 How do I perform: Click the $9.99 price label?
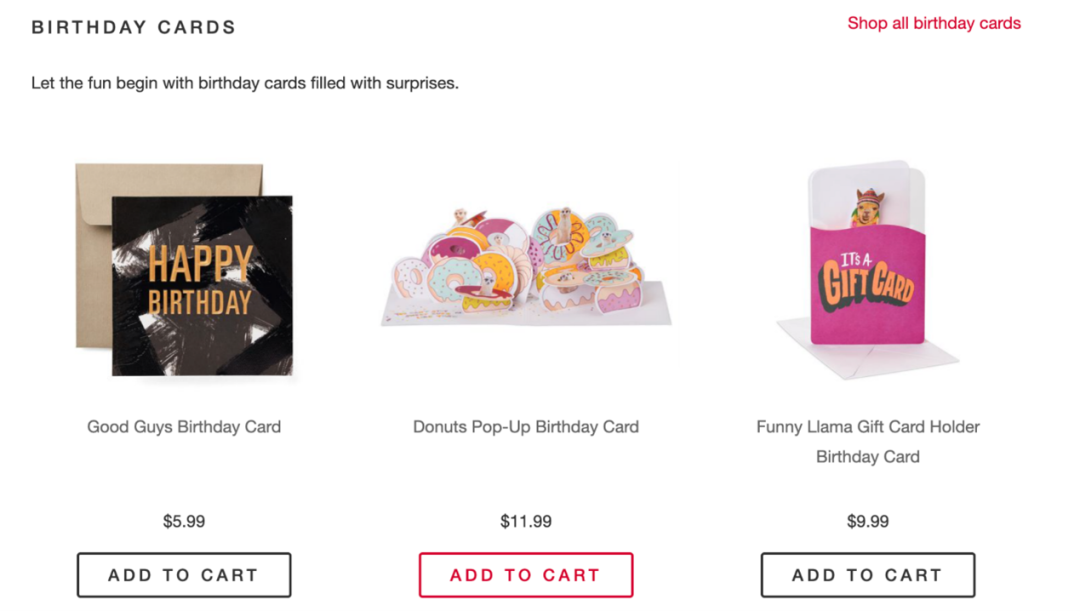[x=867, y=521]
